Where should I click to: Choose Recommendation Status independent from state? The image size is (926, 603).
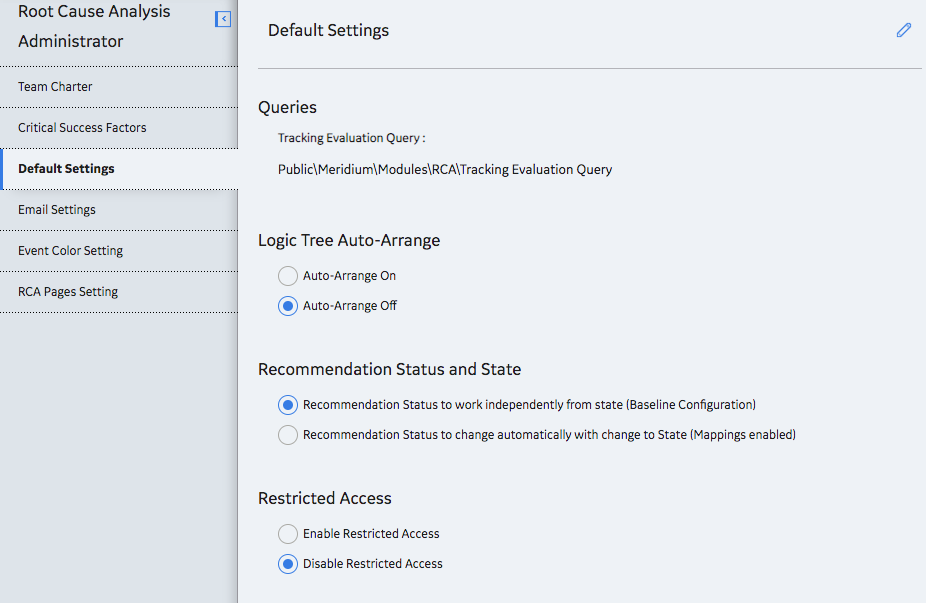coord(288,405)
